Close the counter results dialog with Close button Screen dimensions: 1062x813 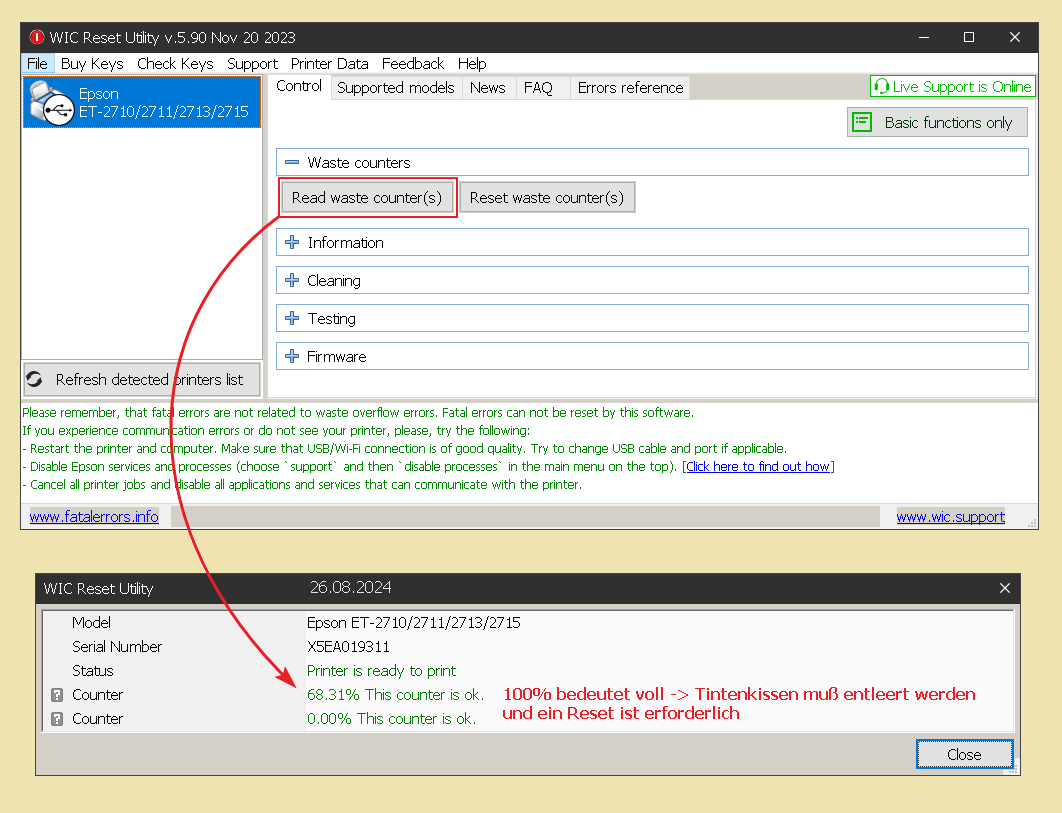pos(964,754)
